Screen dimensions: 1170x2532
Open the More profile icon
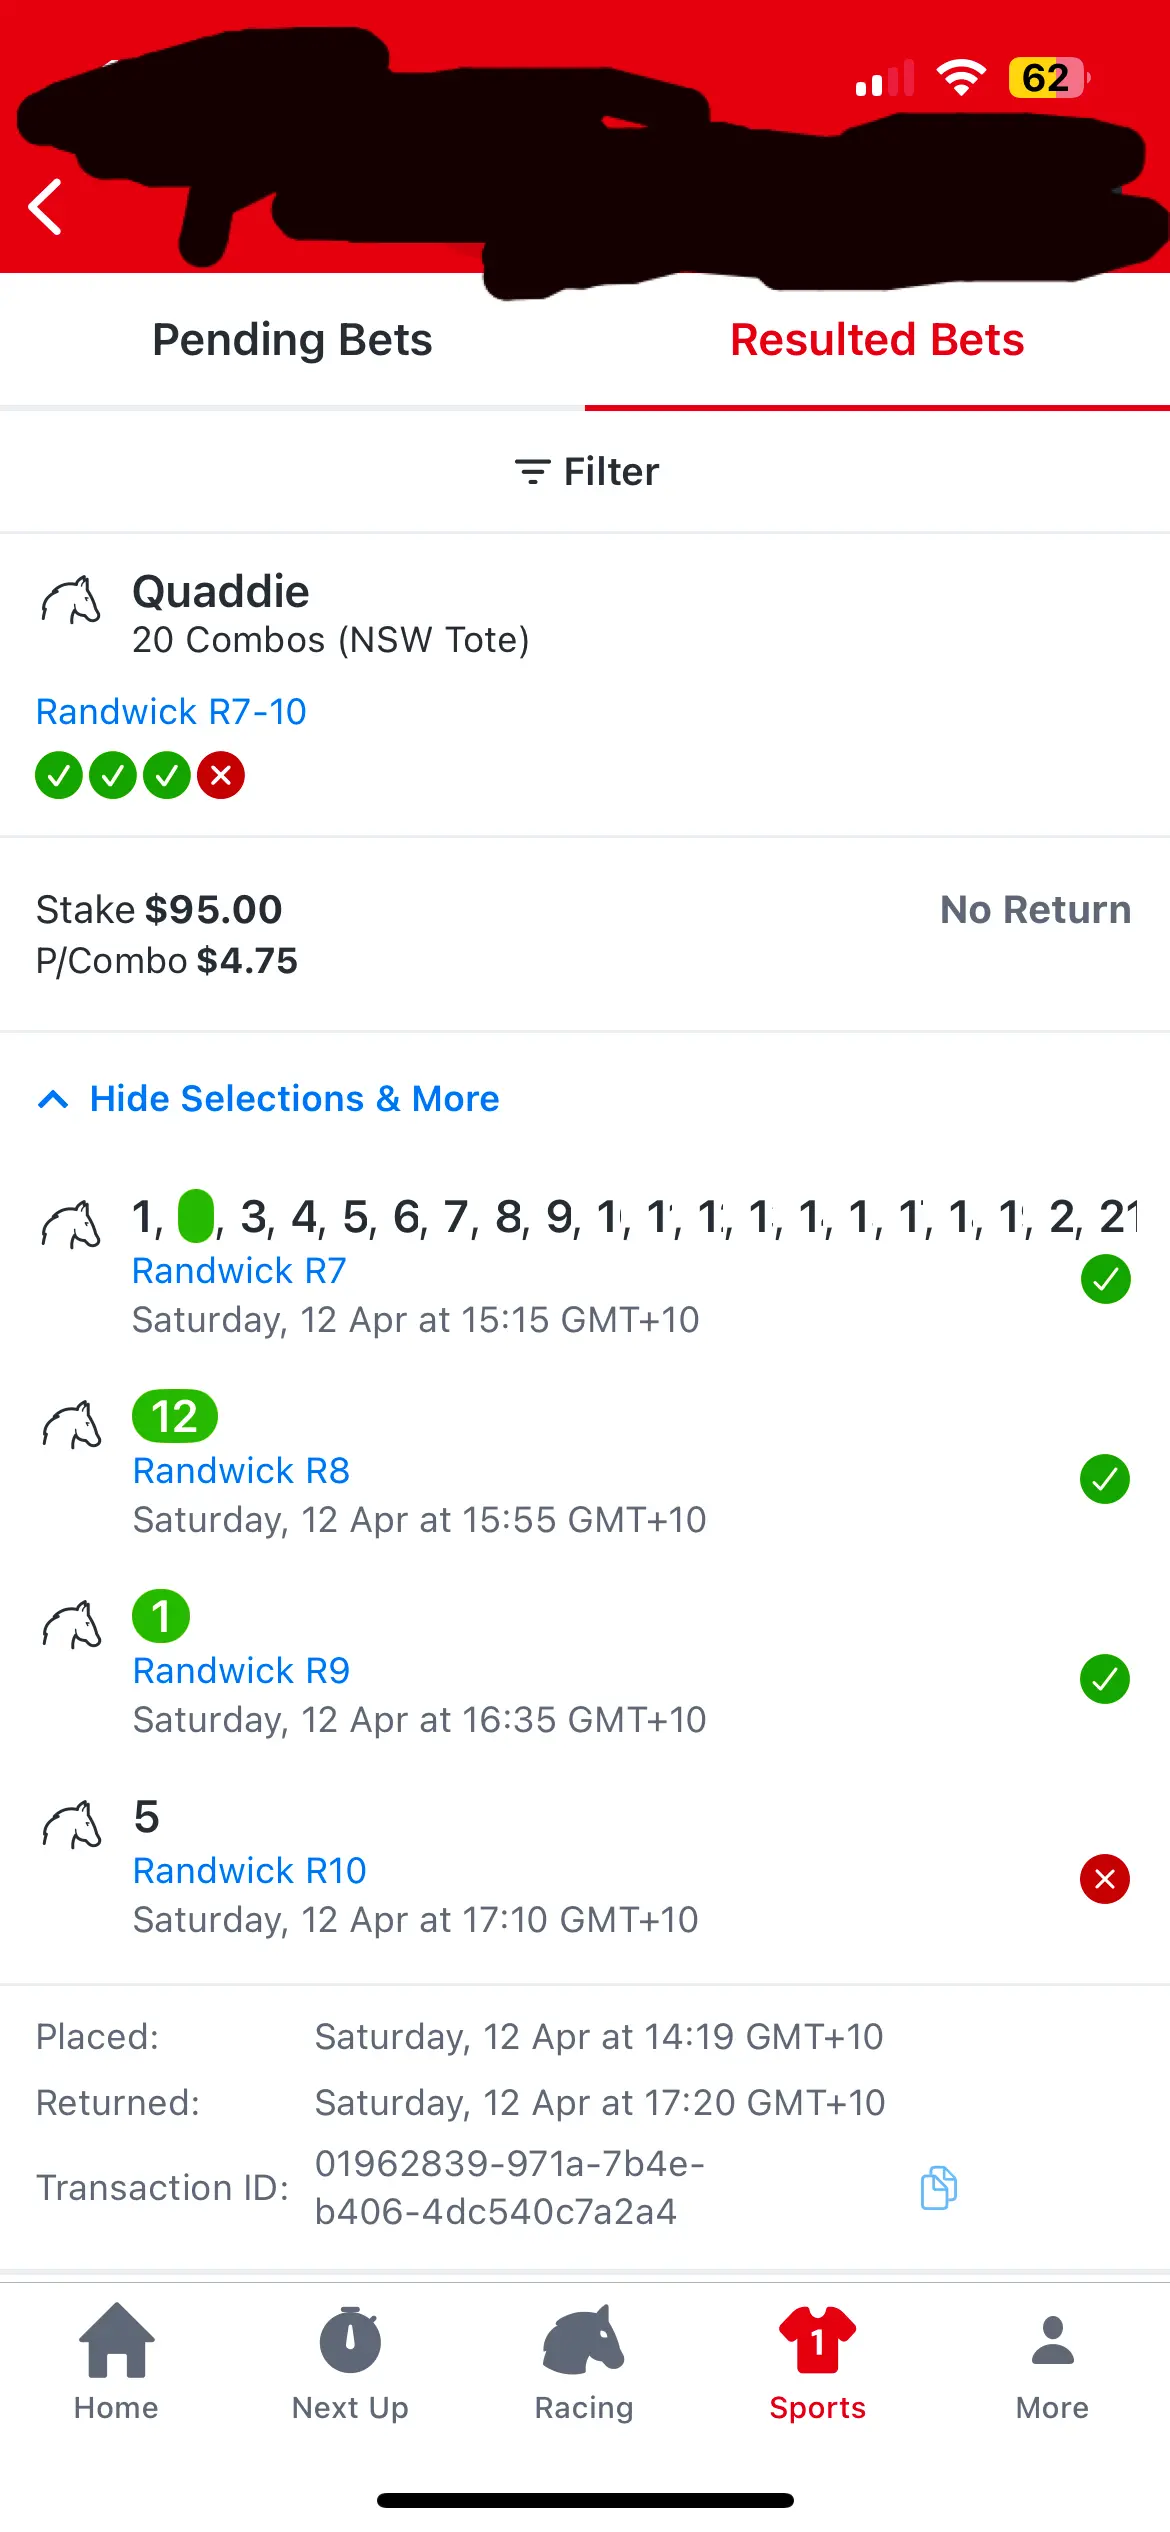click(x=1052, y=2340)
